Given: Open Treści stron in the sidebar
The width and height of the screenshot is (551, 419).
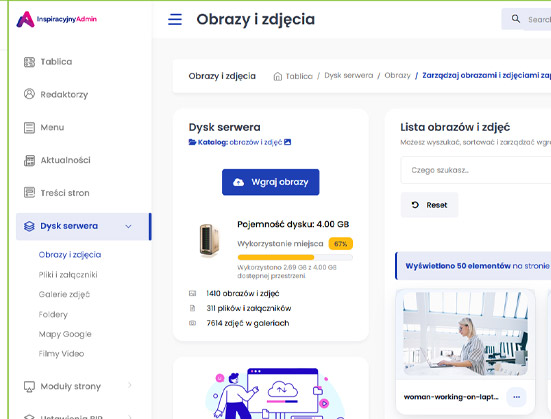Looking at the screenshot, I should (x=65, y=193).
